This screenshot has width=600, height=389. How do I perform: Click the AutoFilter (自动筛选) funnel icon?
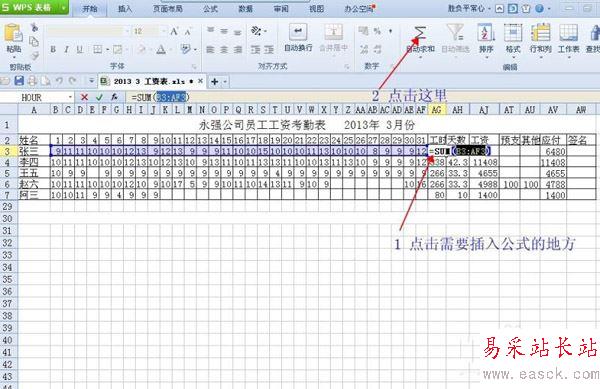tap(455, 33)
